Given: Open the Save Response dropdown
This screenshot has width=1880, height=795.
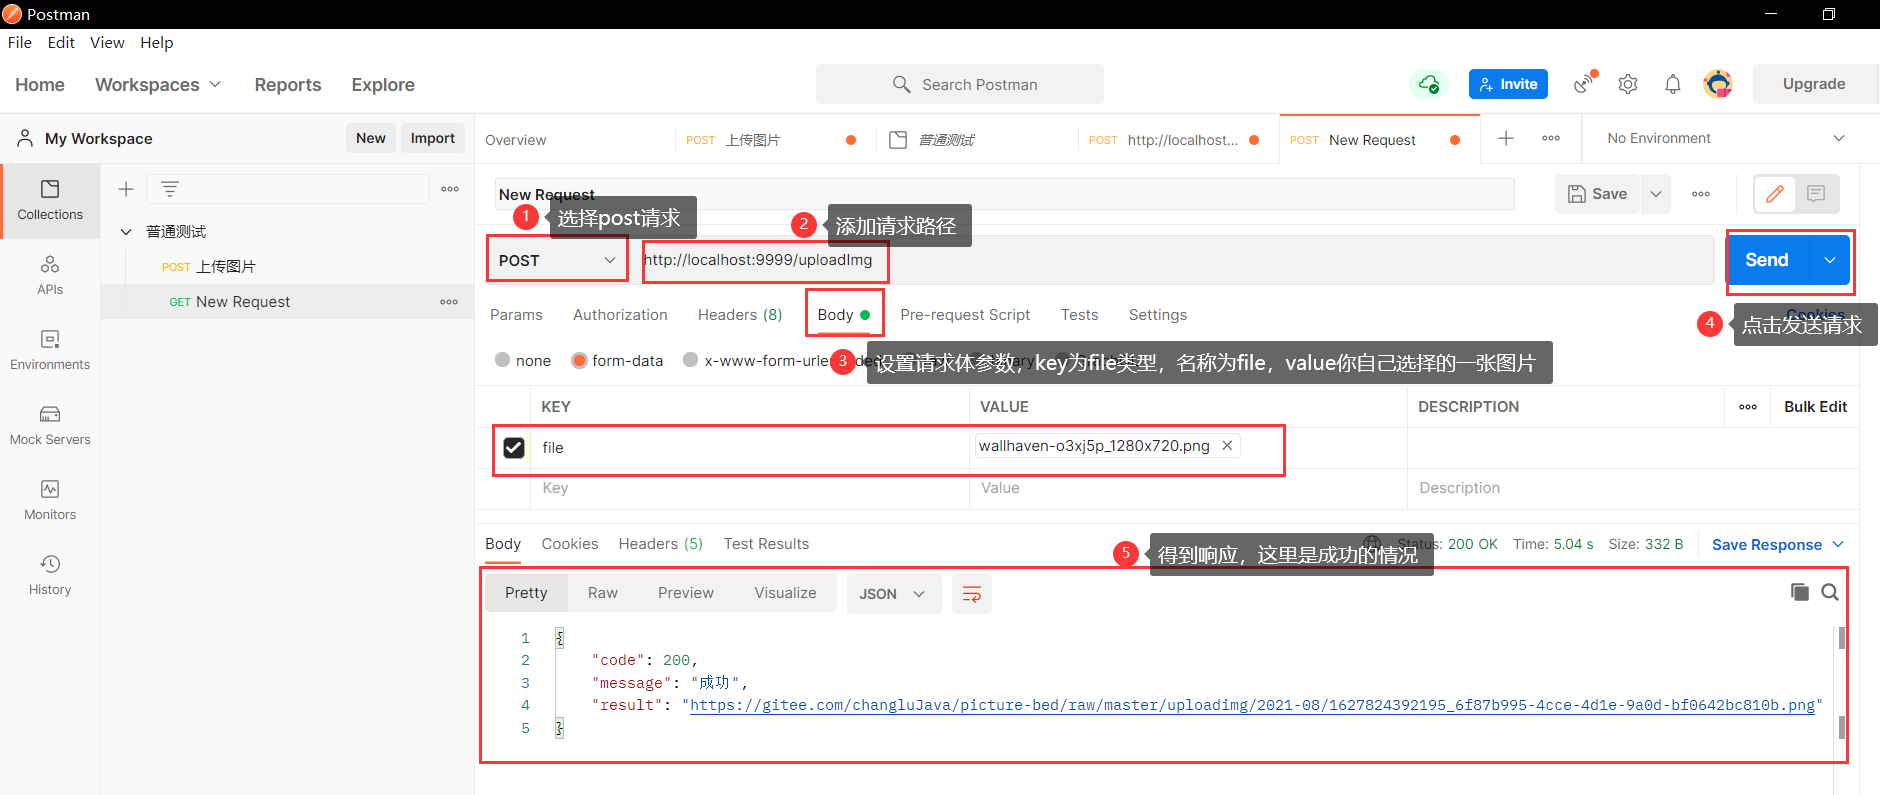Looking at the screenshot, I should coord(1777,545).
